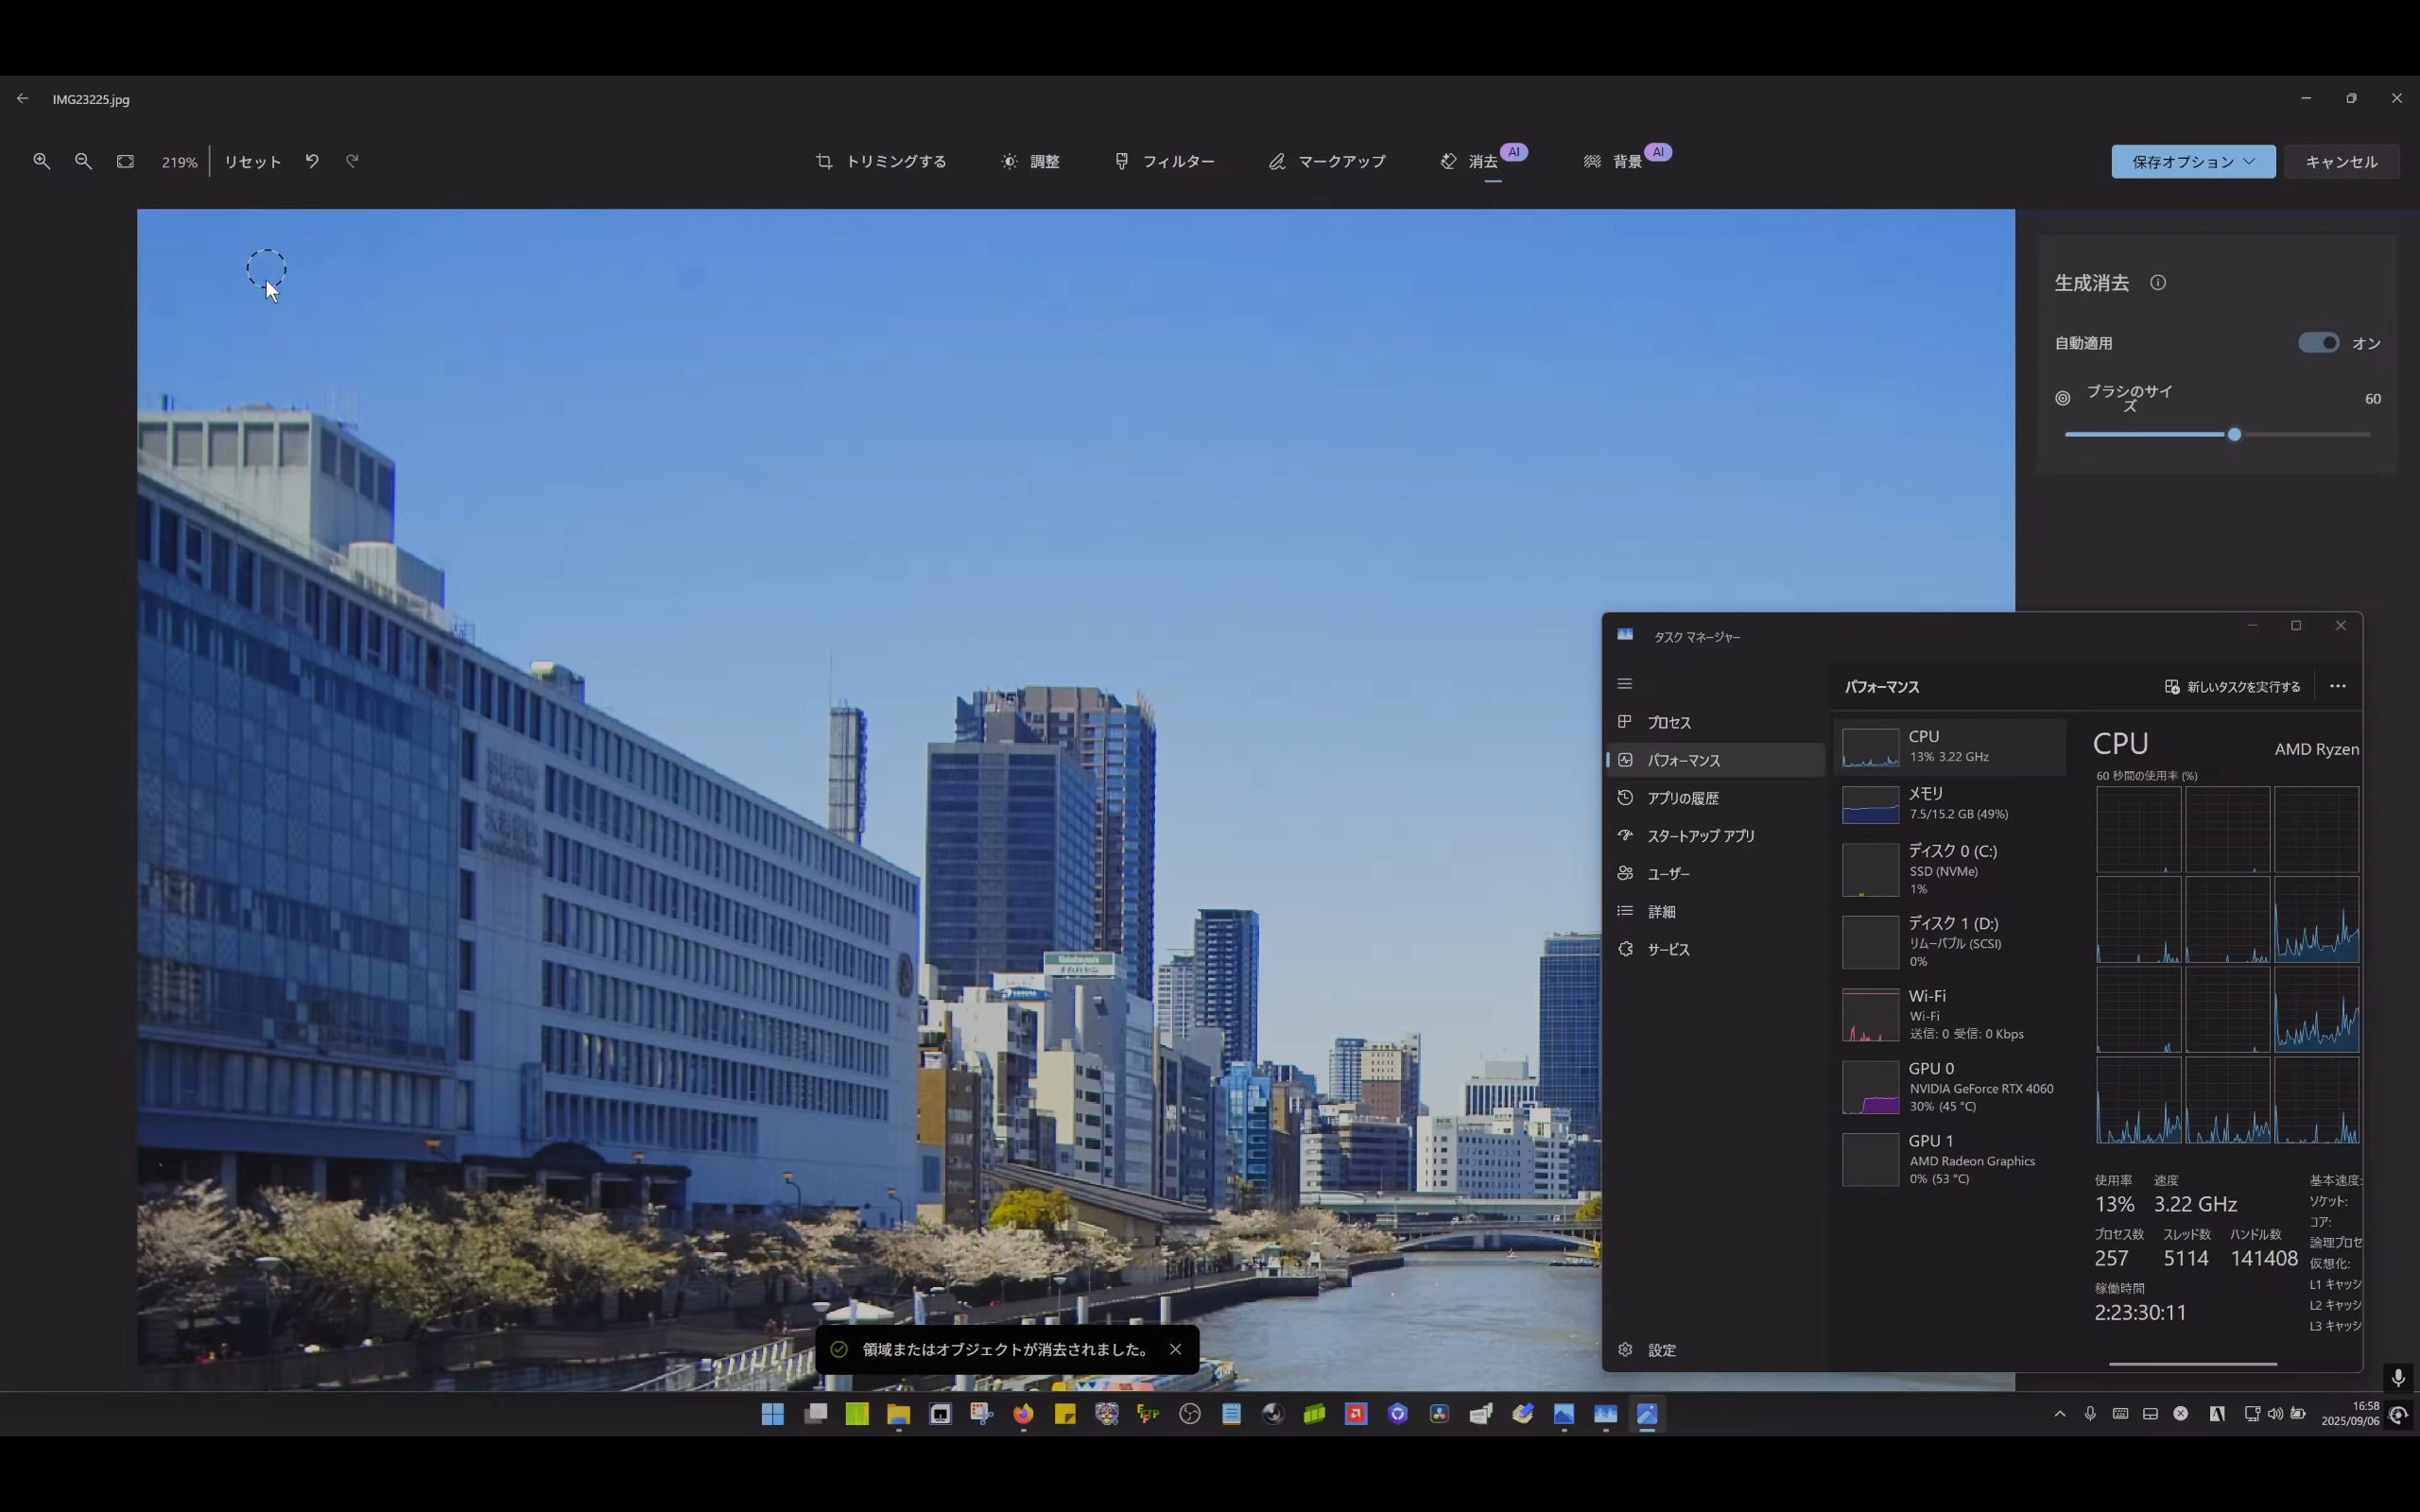Open the filter tab
This screenshot has height=1512, width=2420.
(x=1165, y=162)
